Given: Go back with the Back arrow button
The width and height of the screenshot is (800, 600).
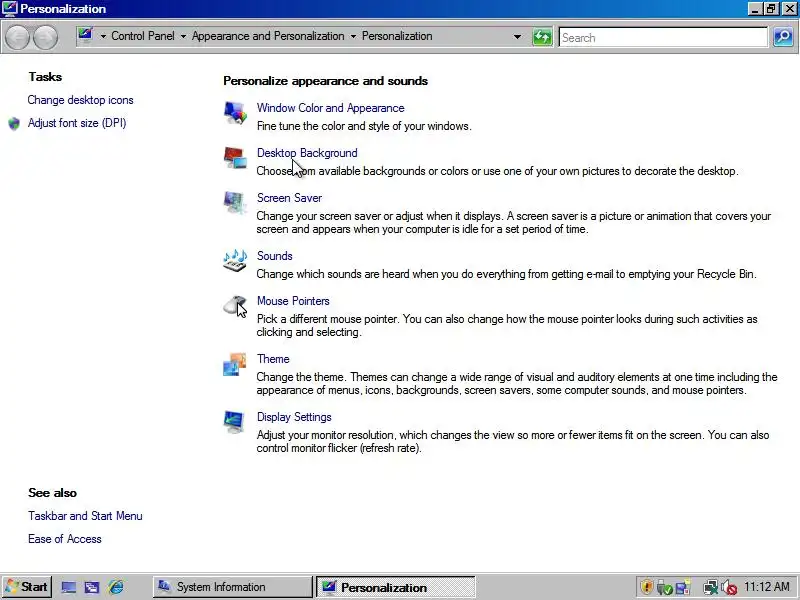Looking at the screenshot, I should [17, 37].
